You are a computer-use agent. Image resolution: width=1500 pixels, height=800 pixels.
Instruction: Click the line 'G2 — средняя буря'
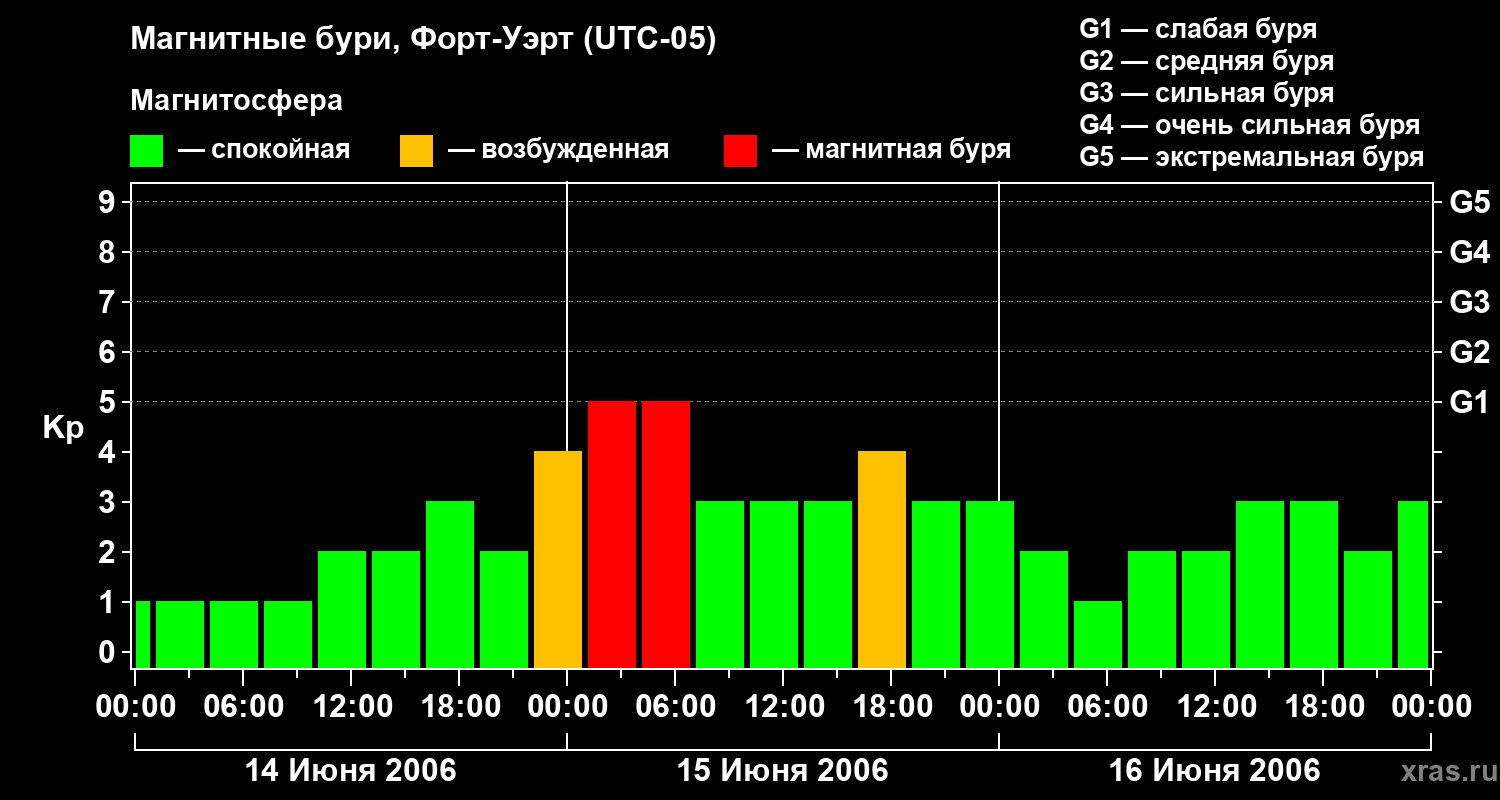1206,61
